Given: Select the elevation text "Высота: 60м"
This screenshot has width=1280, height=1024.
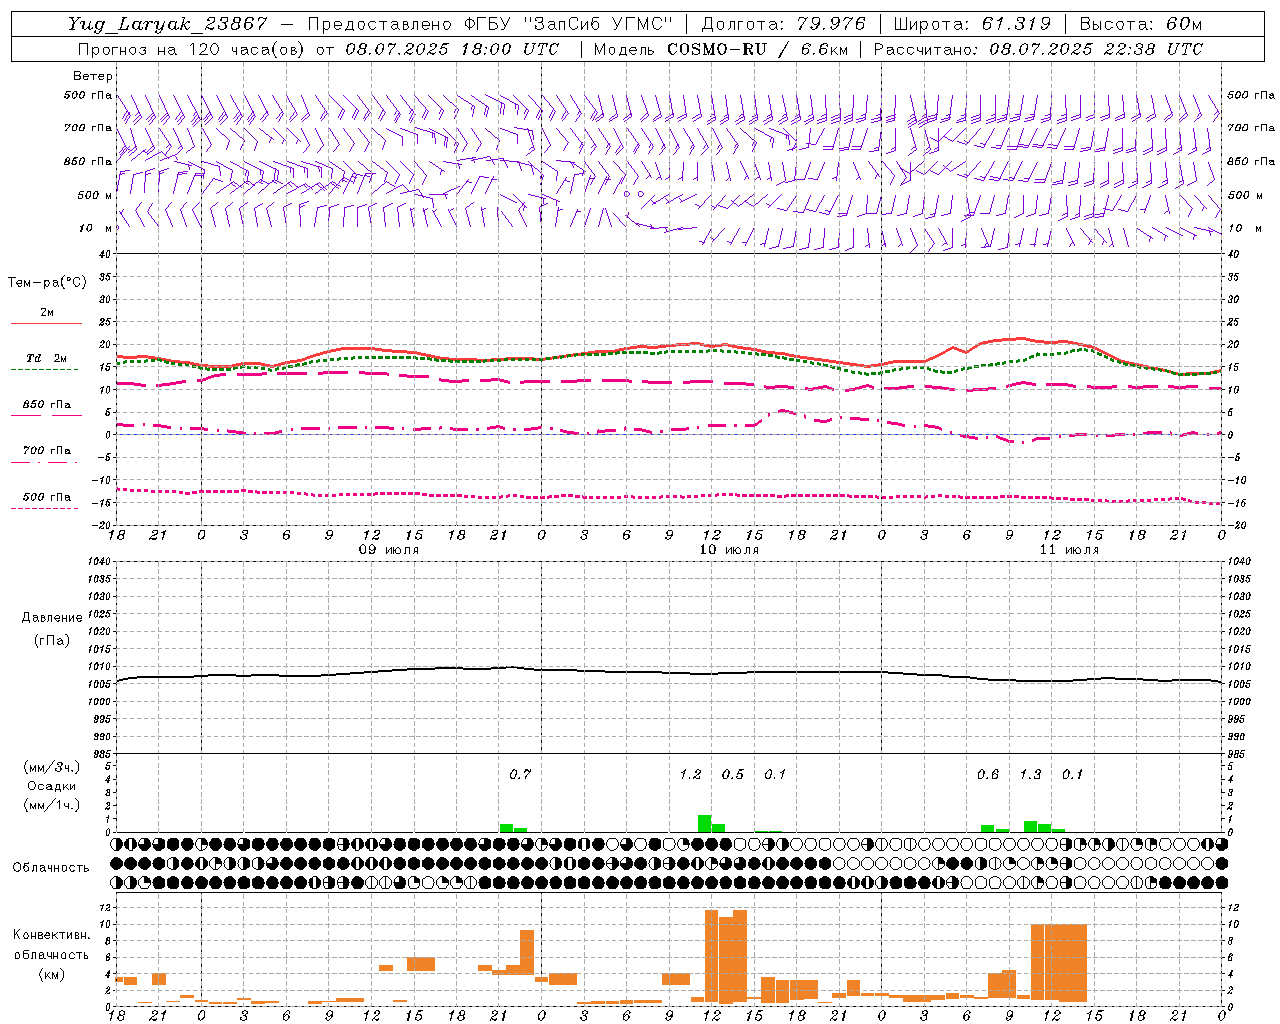Looking at the screenshot, I should tap(1141, 24).
